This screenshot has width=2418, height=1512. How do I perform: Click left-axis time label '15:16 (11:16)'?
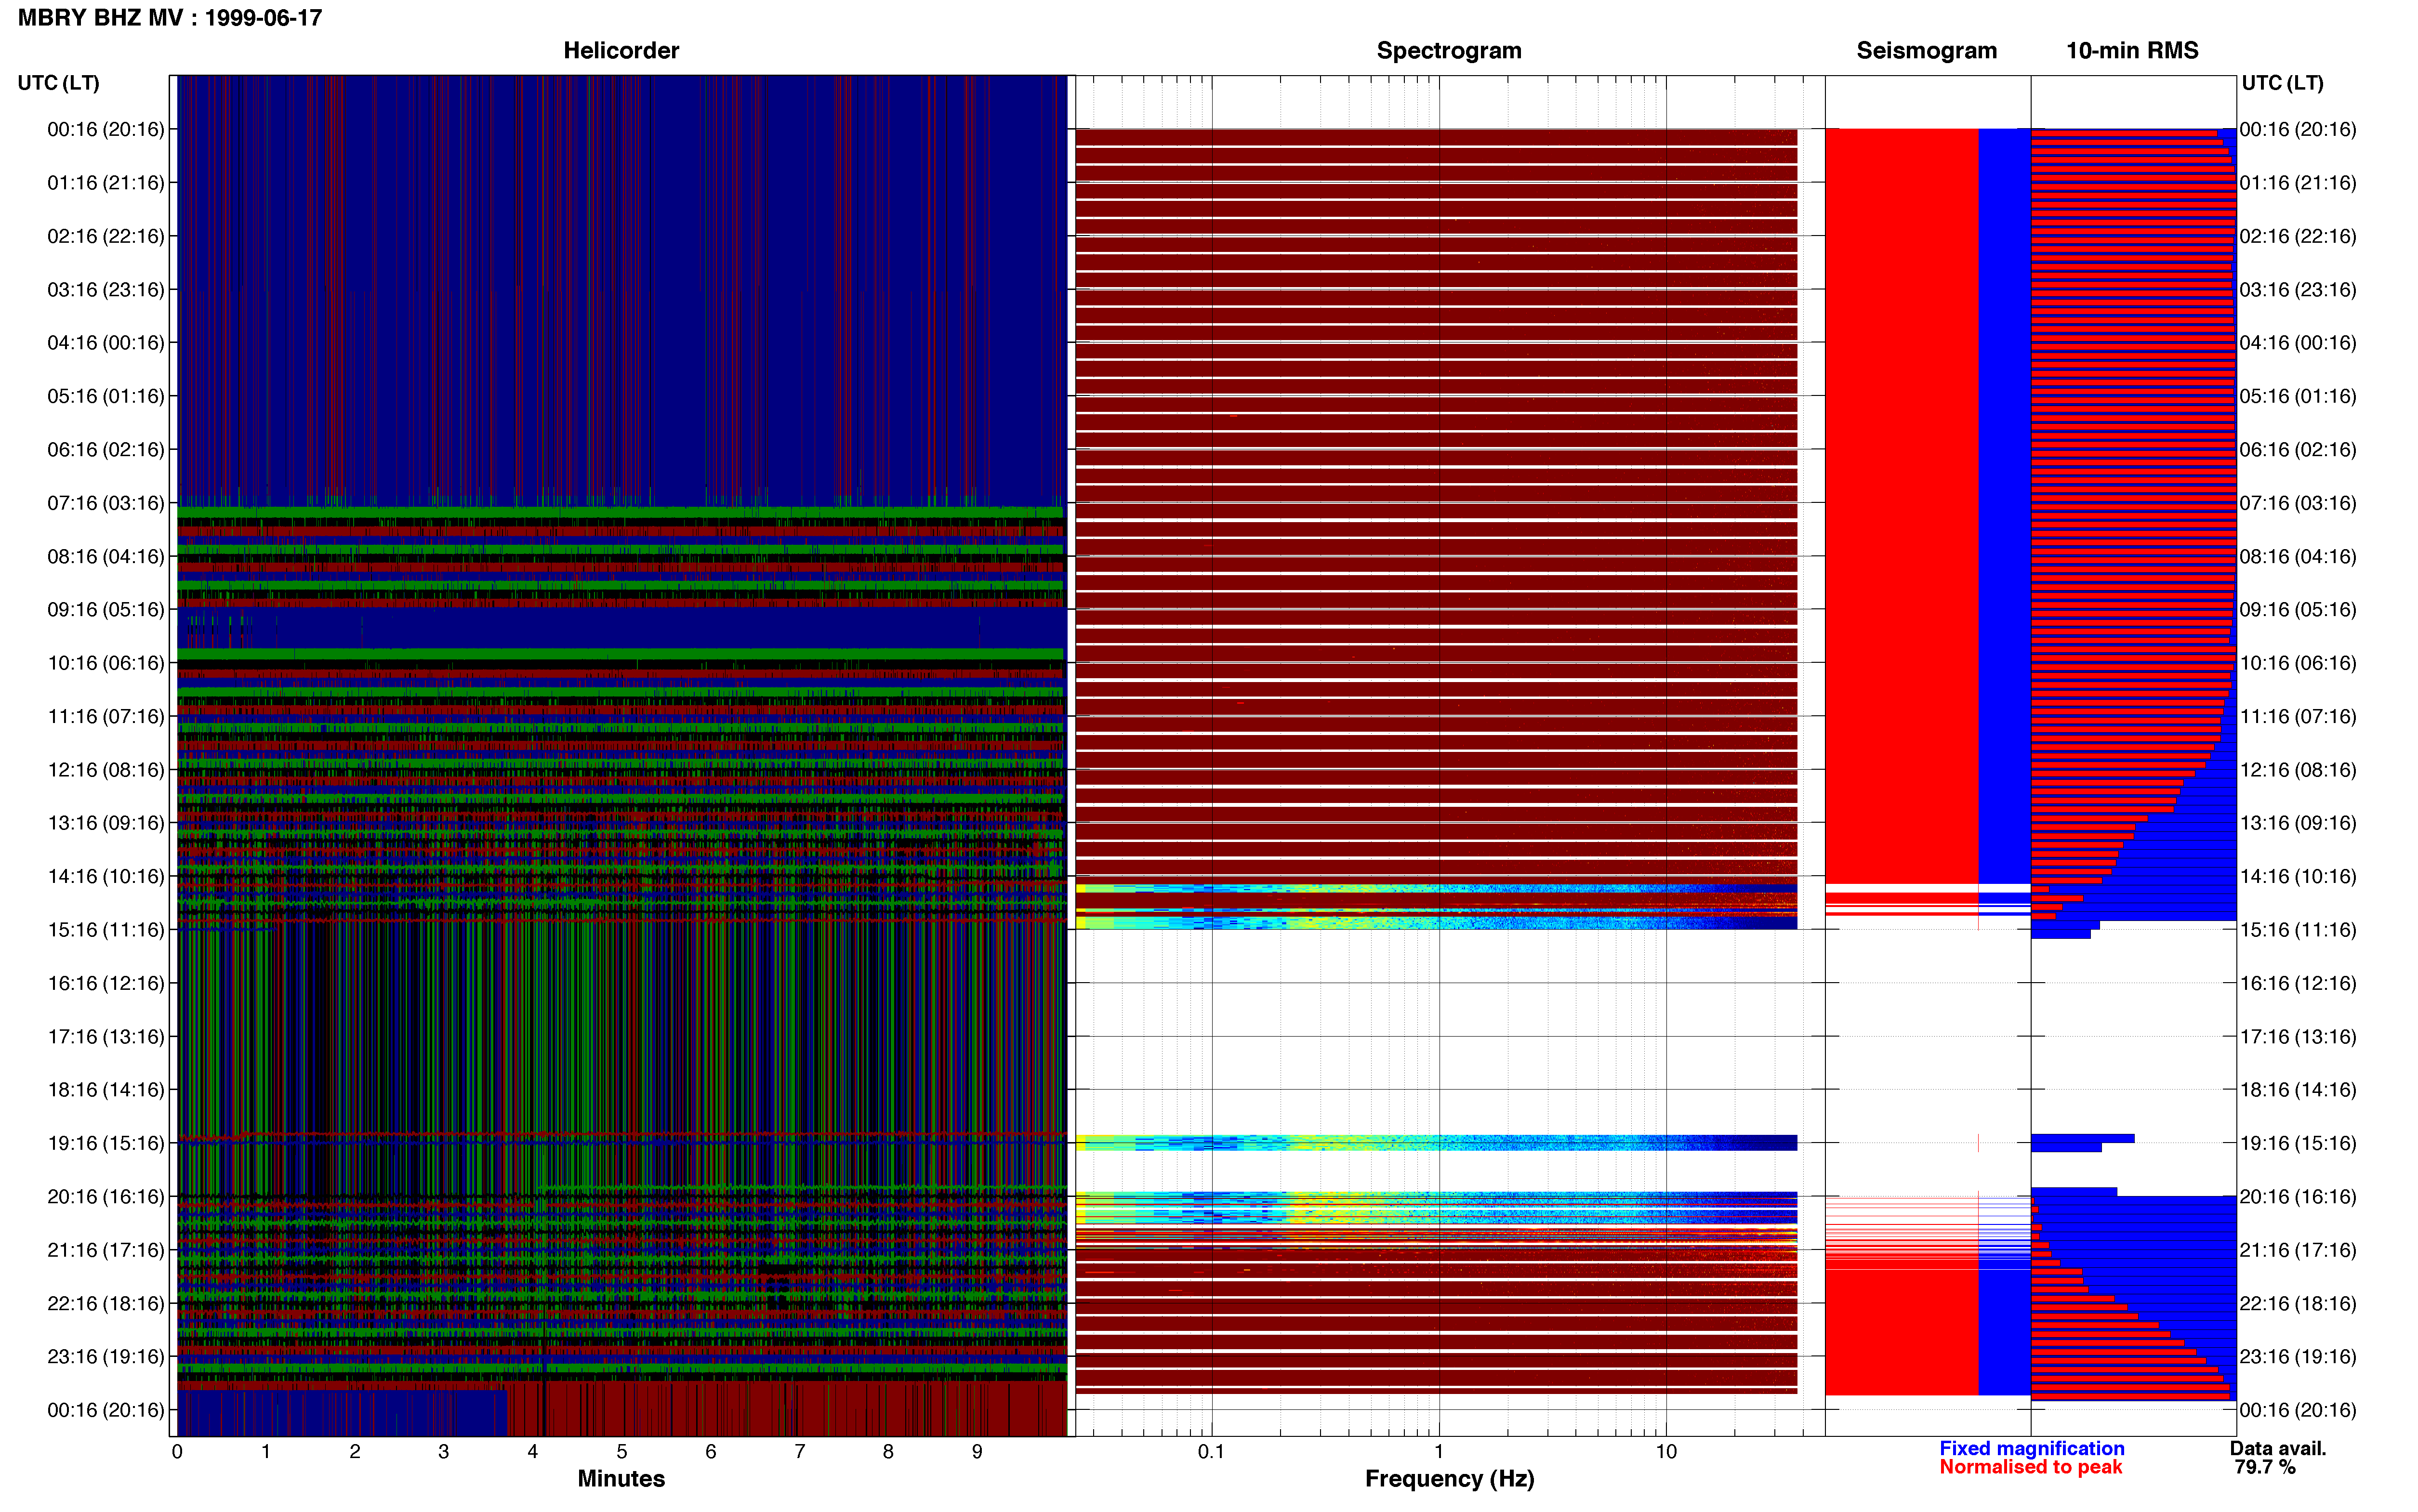coord(106,930)
